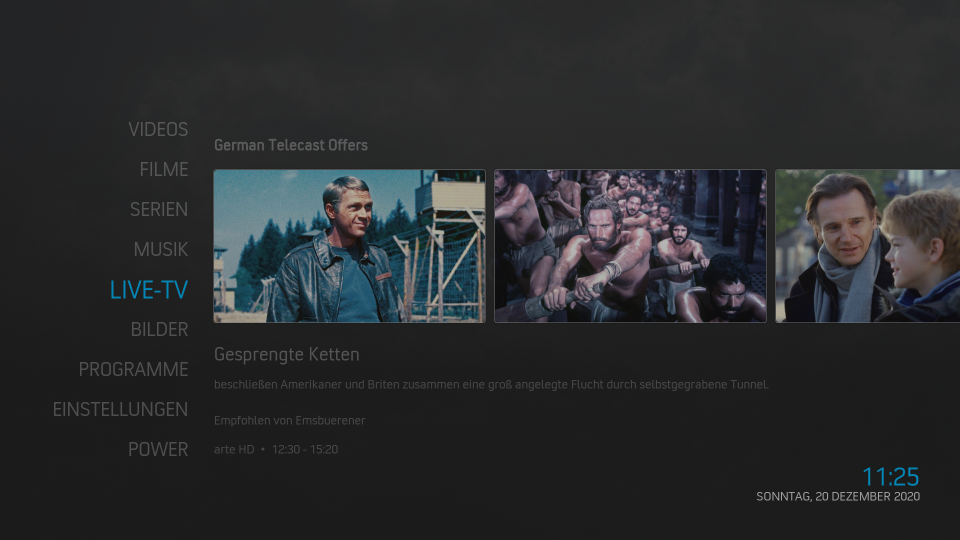
Task: Click the arte HD channel label
Action: 234,449
